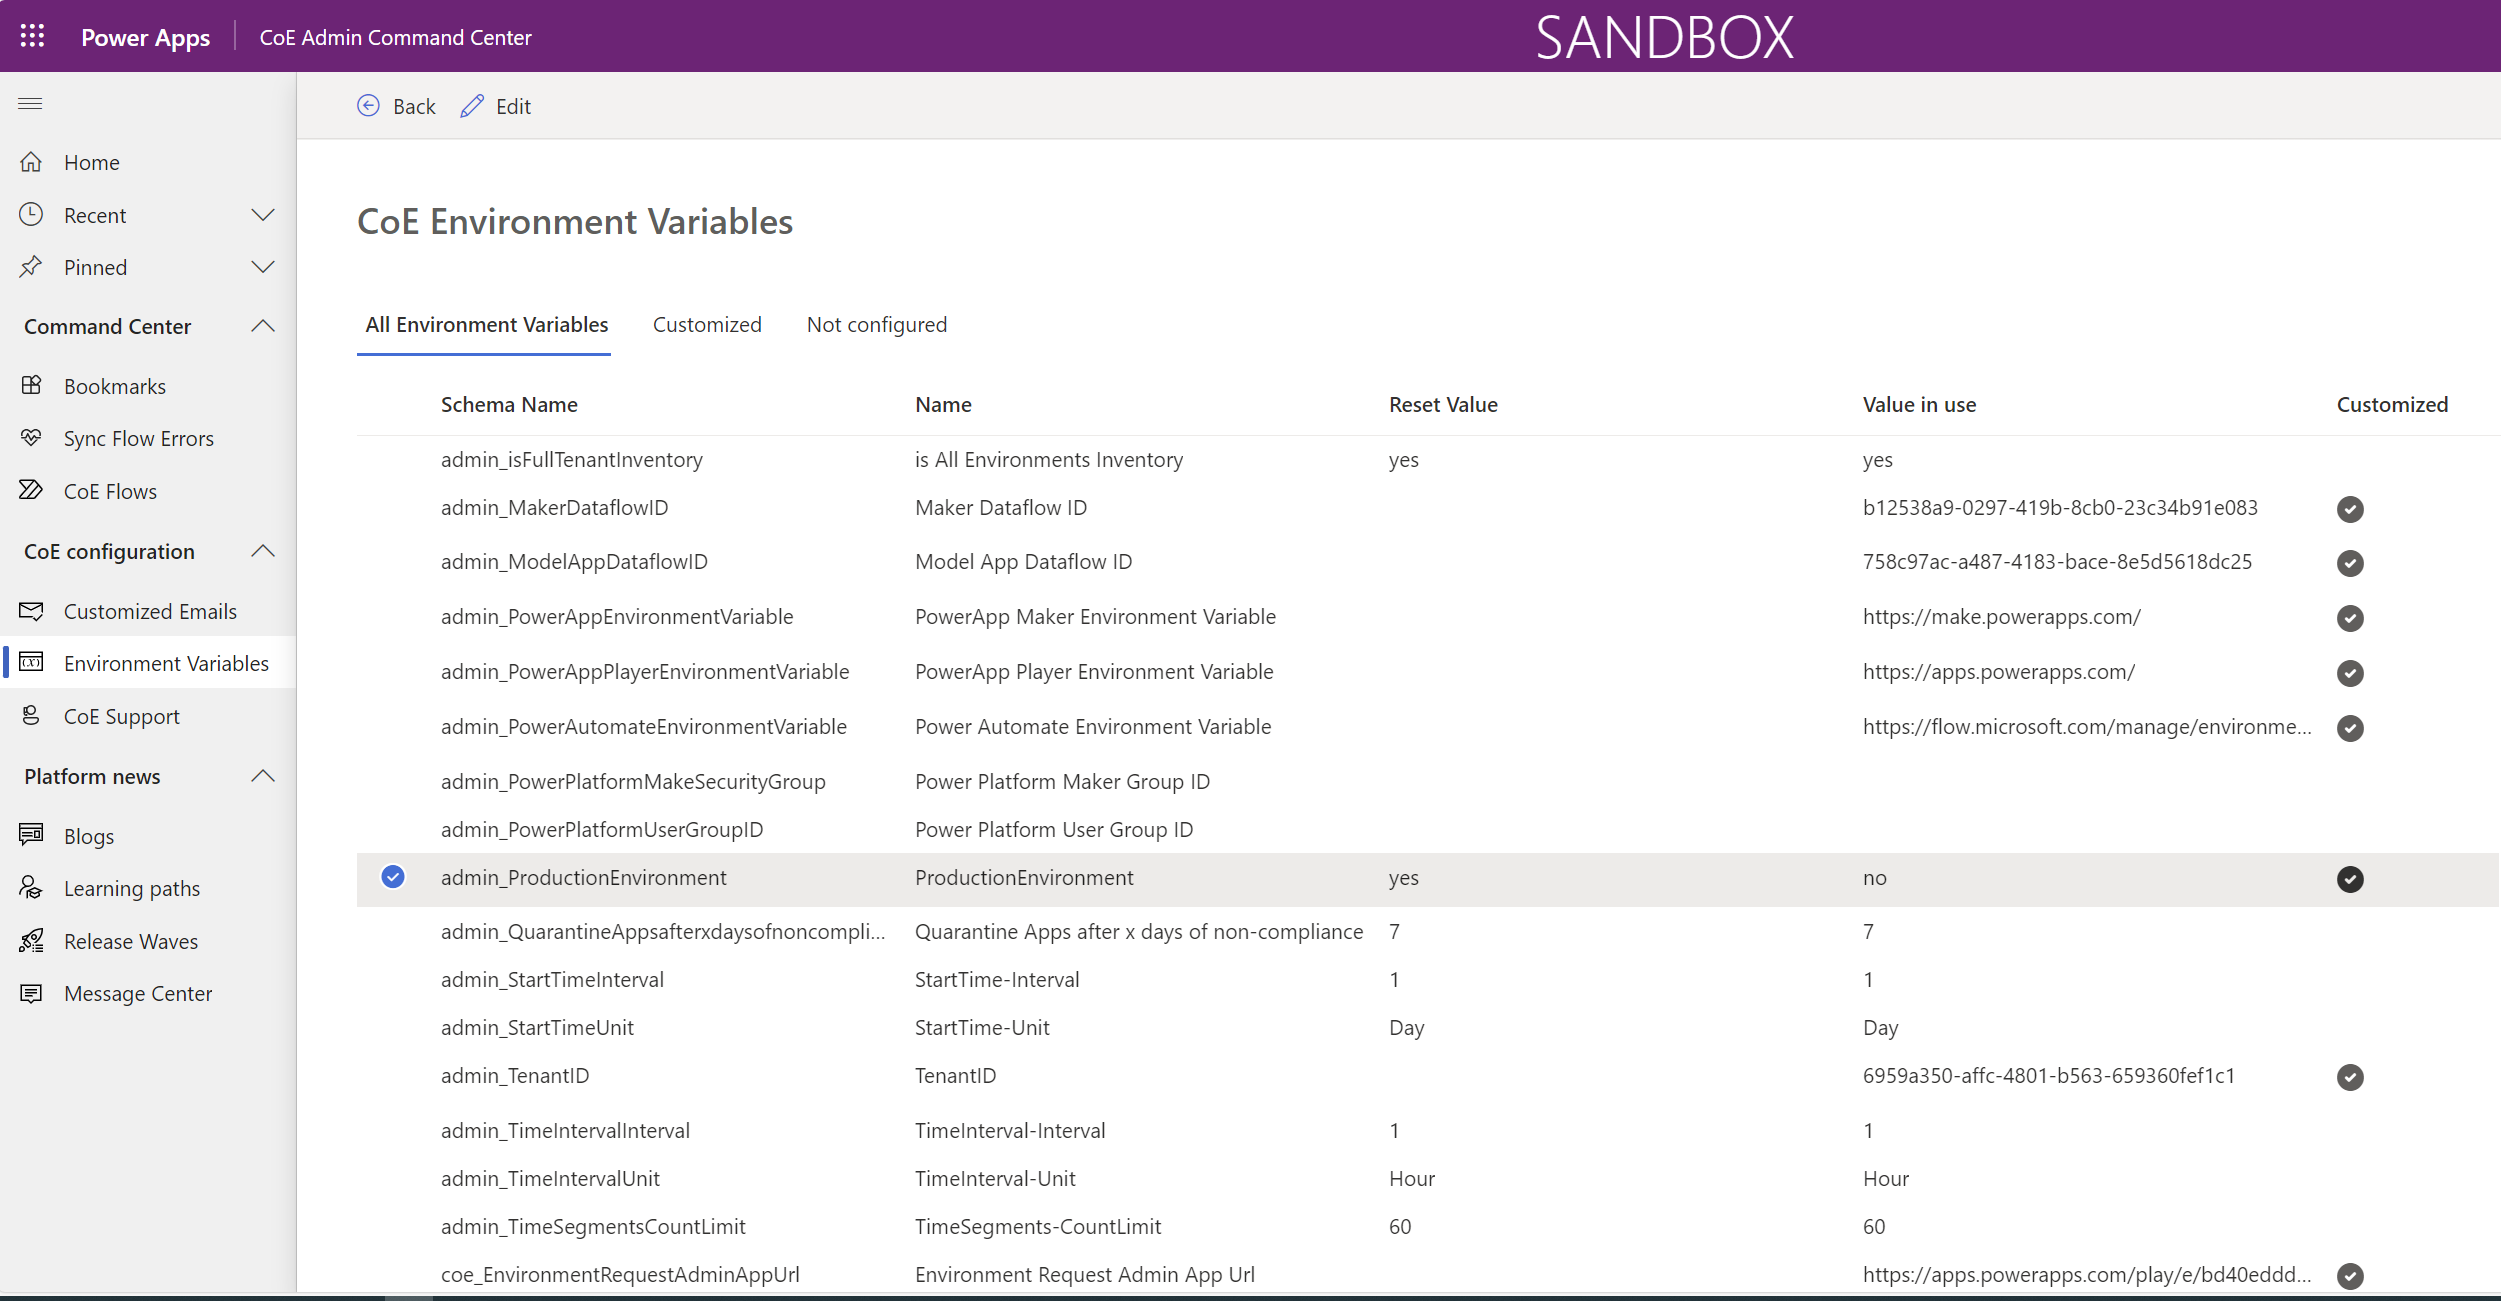Go to Home in navigation
This screenshot has width=2501, height=1301.
[x=91, y=162]
